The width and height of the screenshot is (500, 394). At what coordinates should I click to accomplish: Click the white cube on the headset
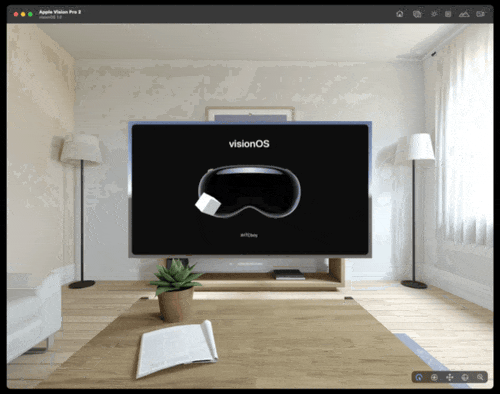pos(208,203)
